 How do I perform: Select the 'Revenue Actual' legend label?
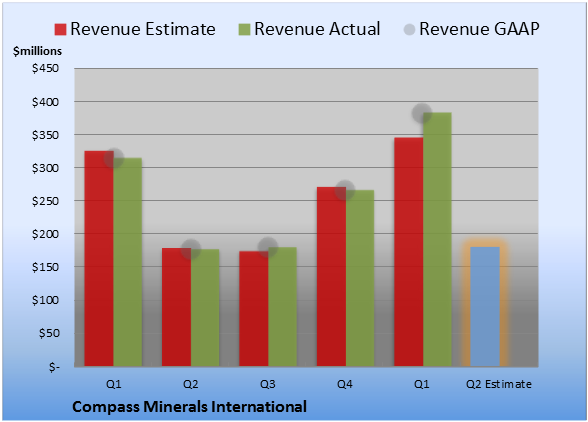coord(317,29)
